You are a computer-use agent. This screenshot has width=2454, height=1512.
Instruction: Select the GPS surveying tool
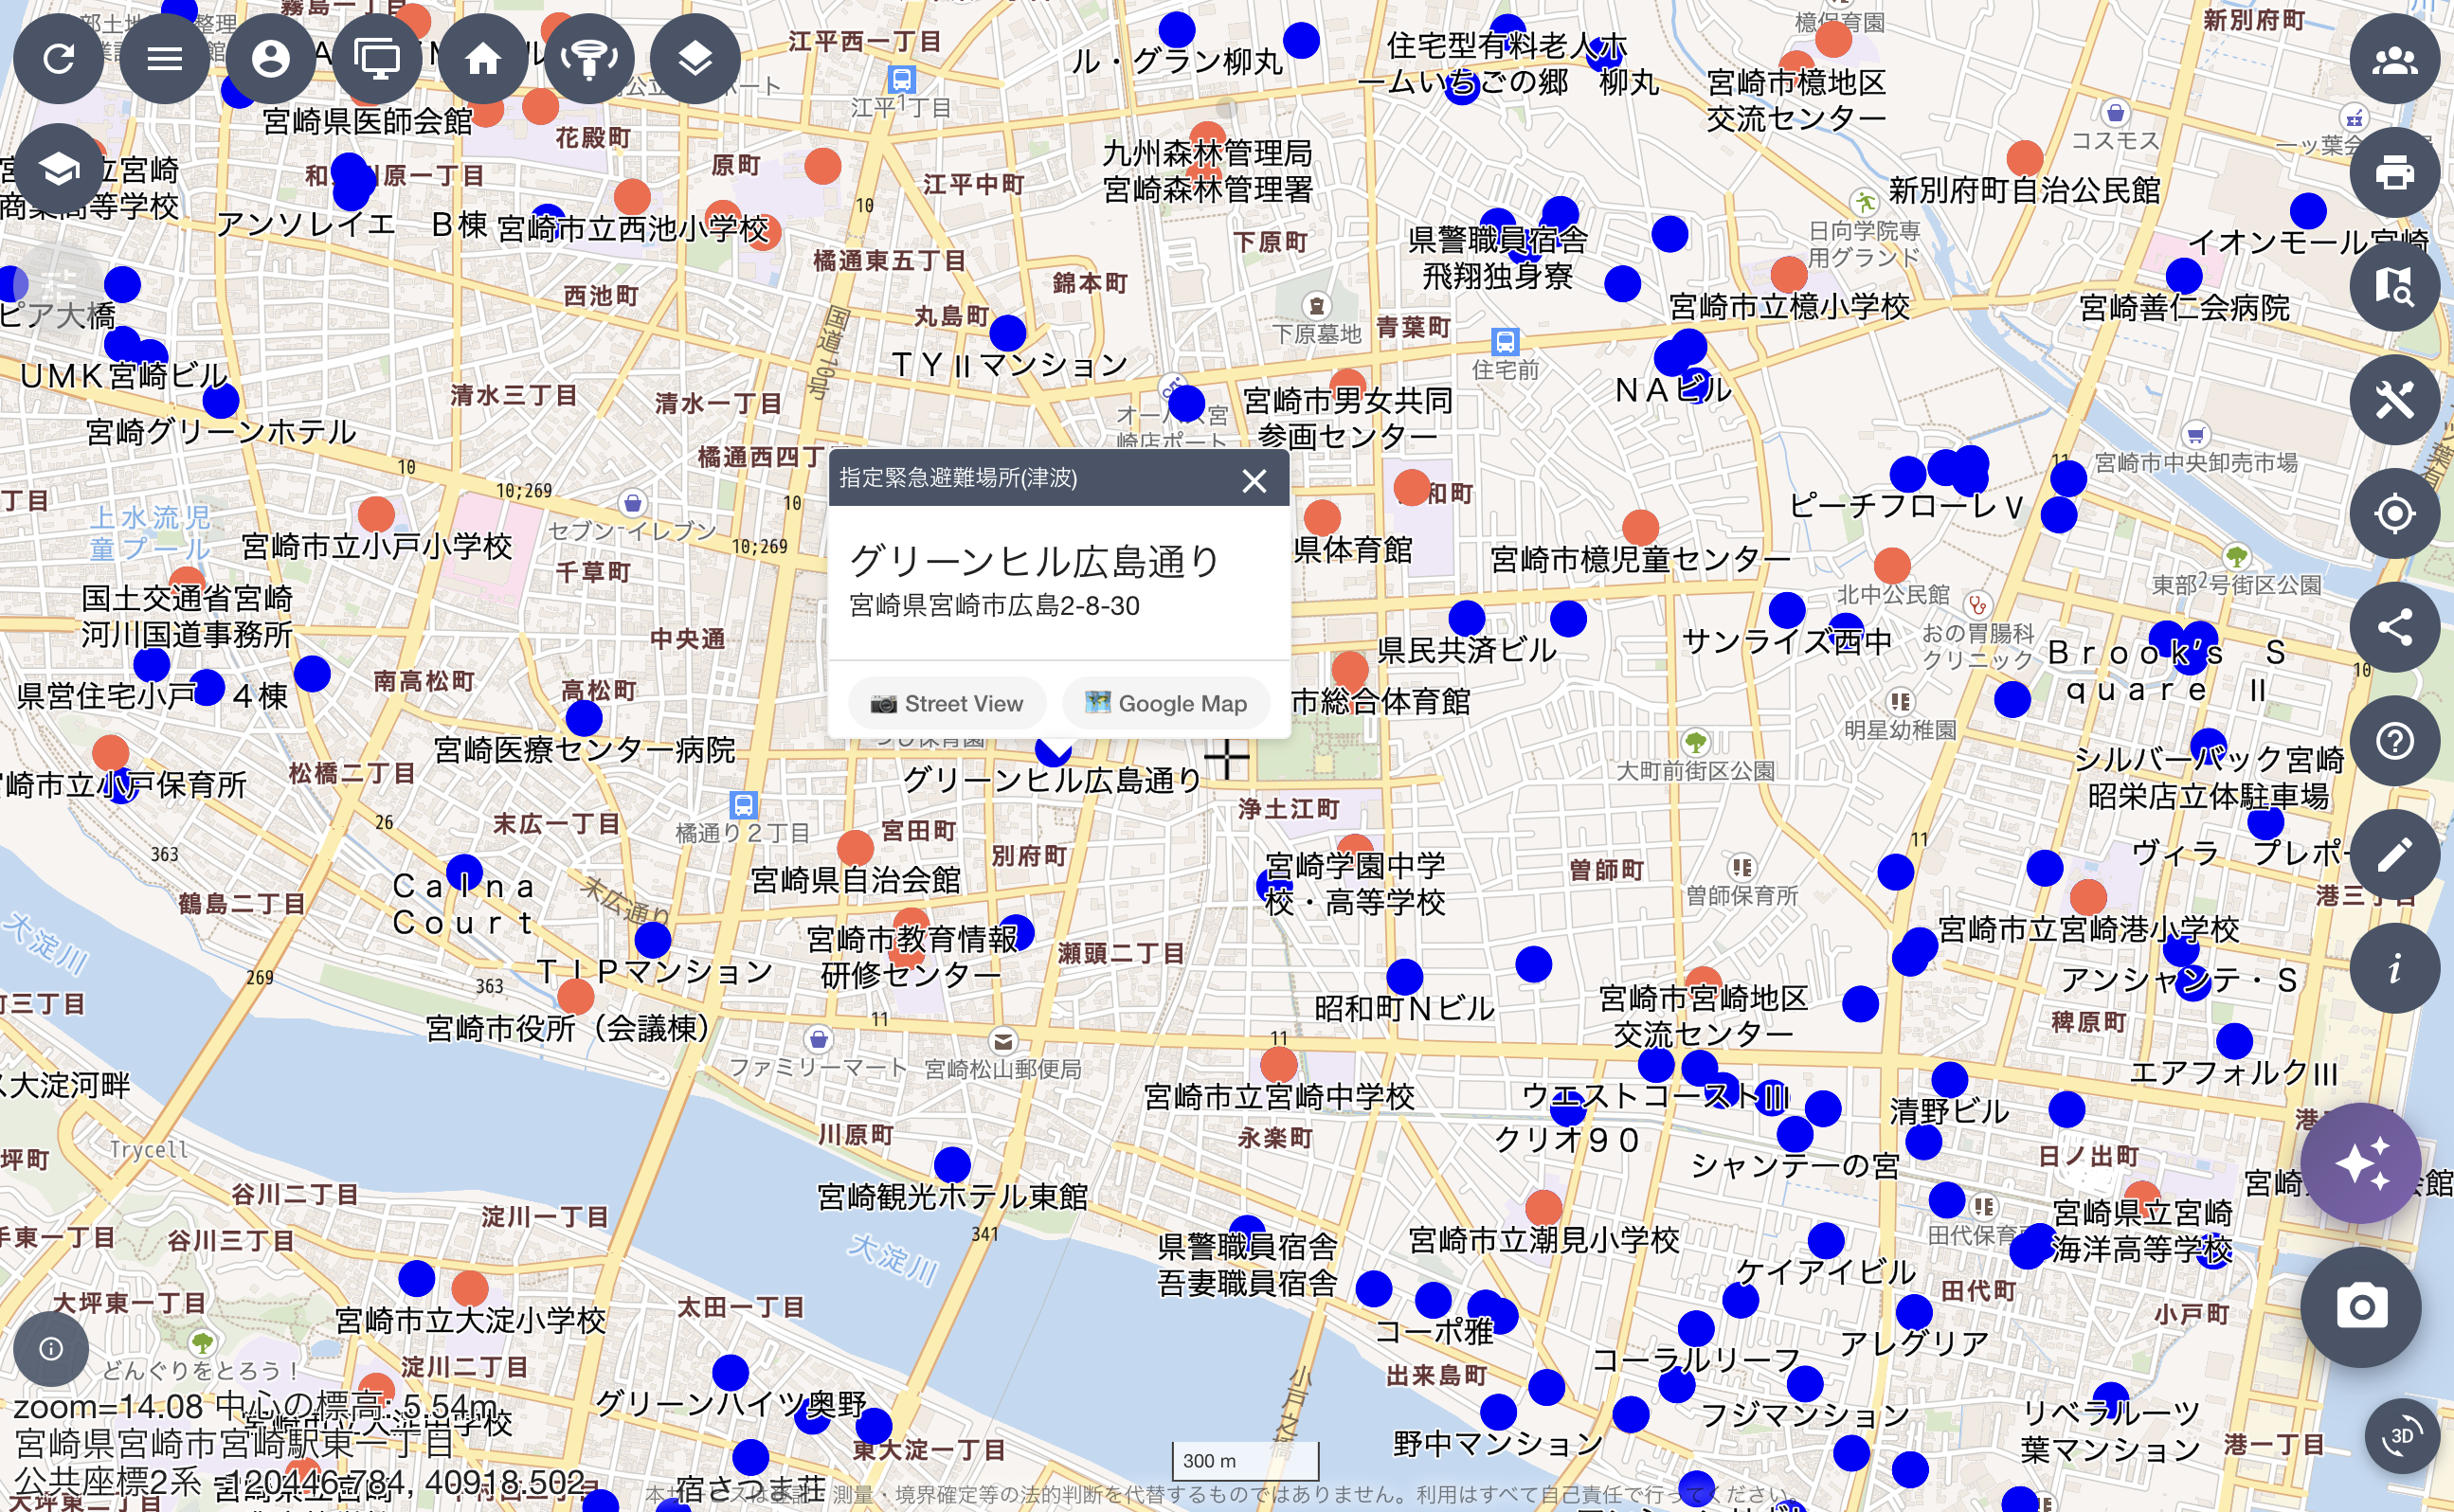point(589,59)
